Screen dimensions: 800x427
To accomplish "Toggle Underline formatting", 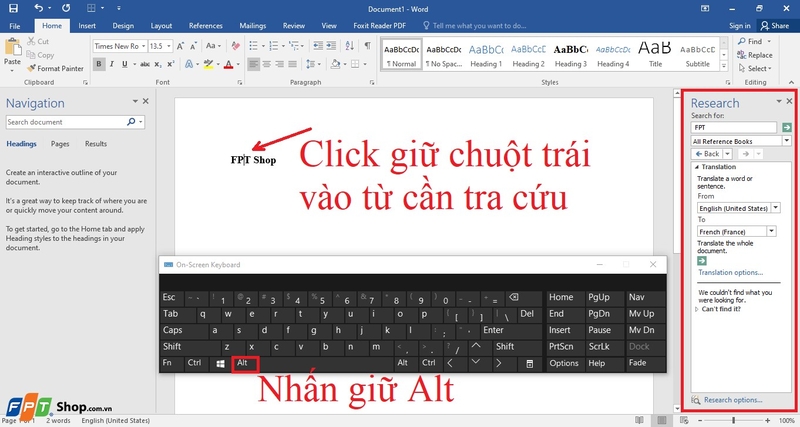I will (124, 64).
